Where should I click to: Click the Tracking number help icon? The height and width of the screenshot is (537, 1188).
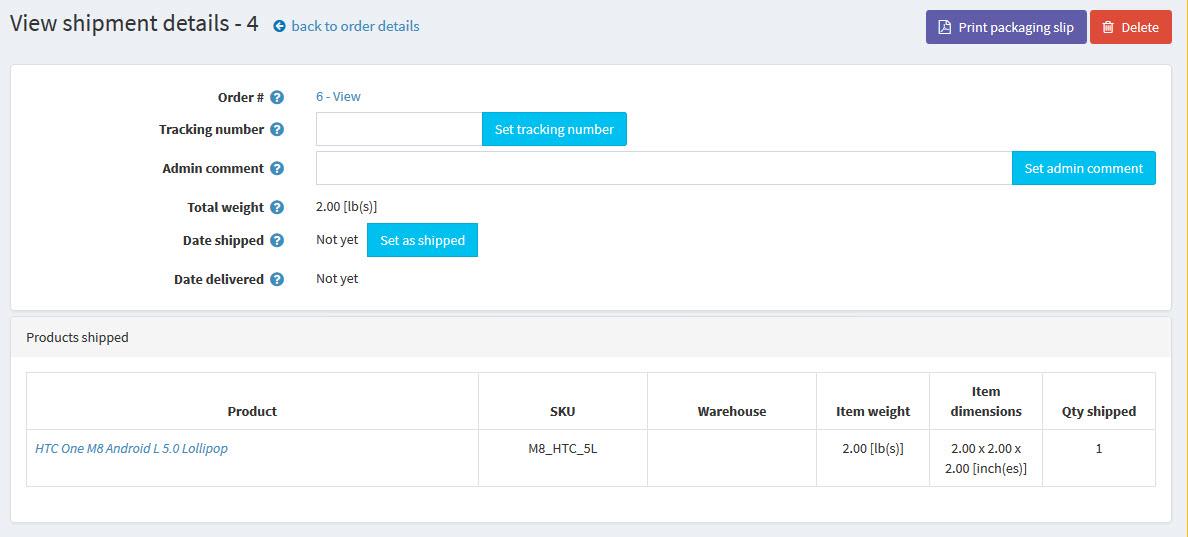277,130
